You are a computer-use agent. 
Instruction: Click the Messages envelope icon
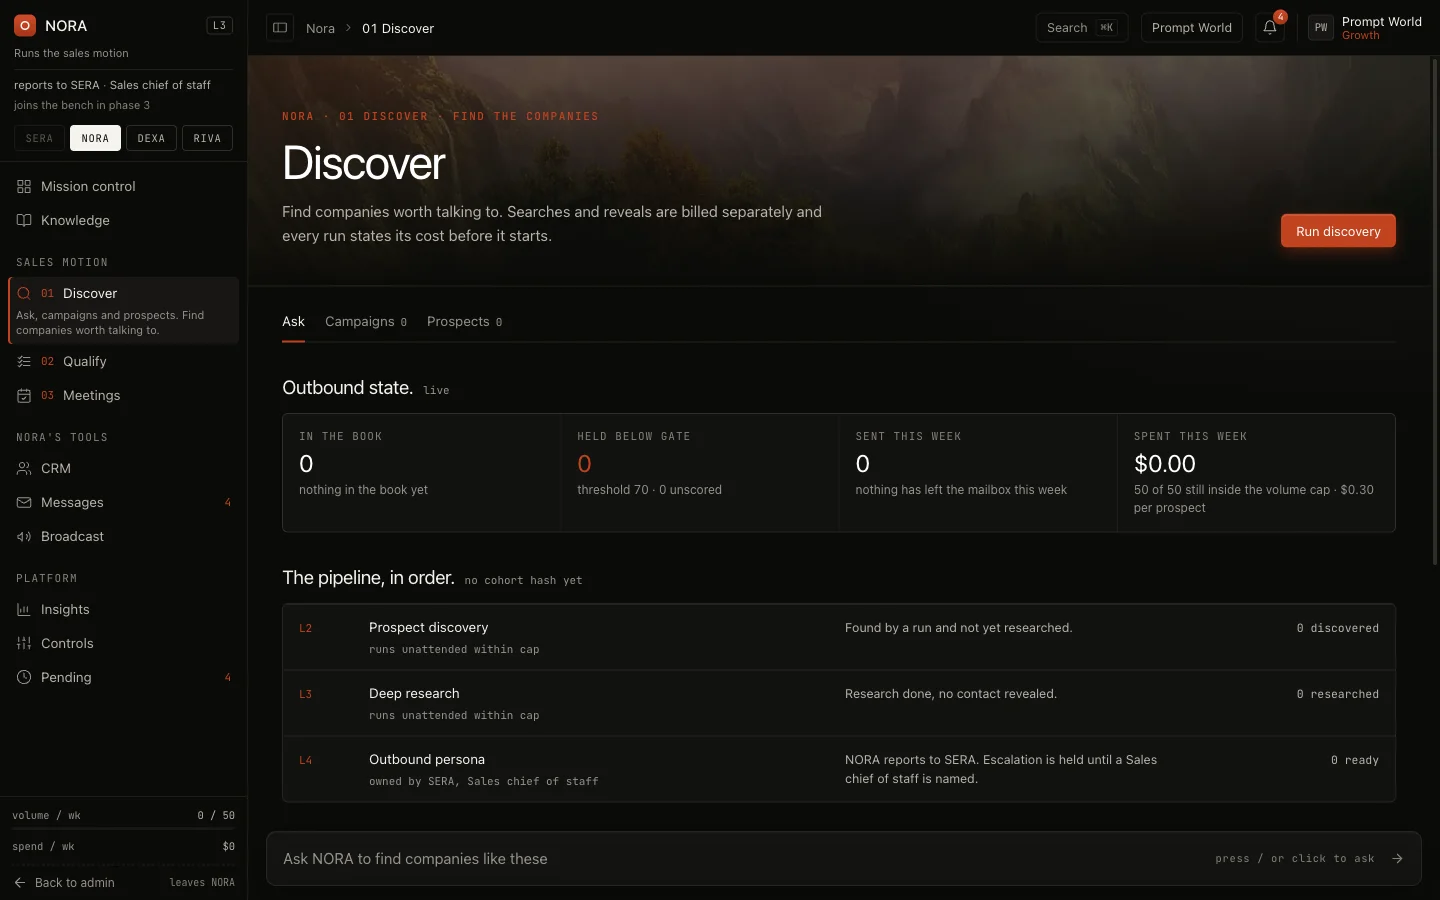click(24, 503)
